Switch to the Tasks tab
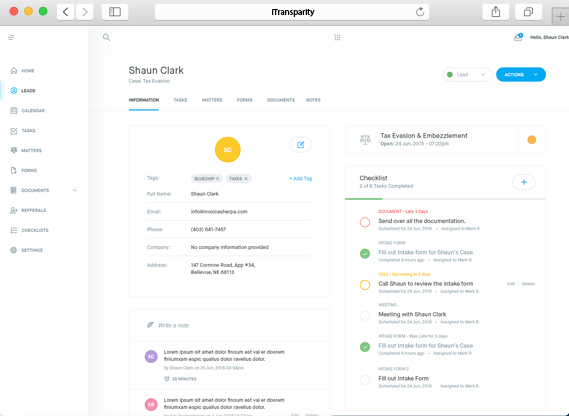The width and height of the screenshot is (569, 416). 180,100
